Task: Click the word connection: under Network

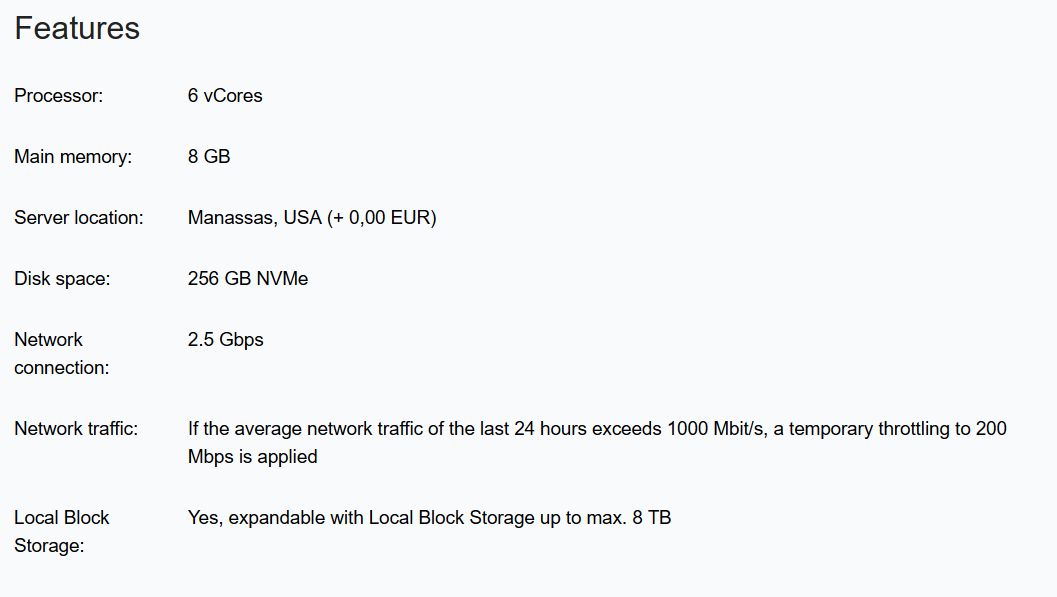Action: point(61,368)
